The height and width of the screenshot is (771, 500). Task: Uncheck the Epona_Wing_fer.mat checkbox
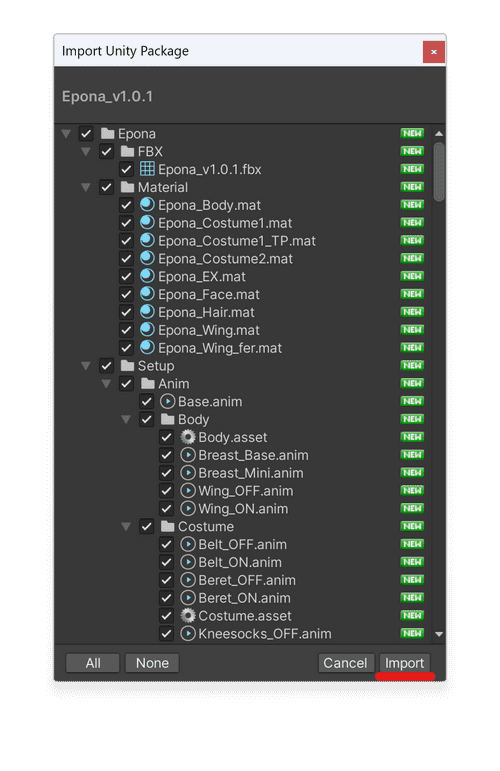click(x=126, y=348)
